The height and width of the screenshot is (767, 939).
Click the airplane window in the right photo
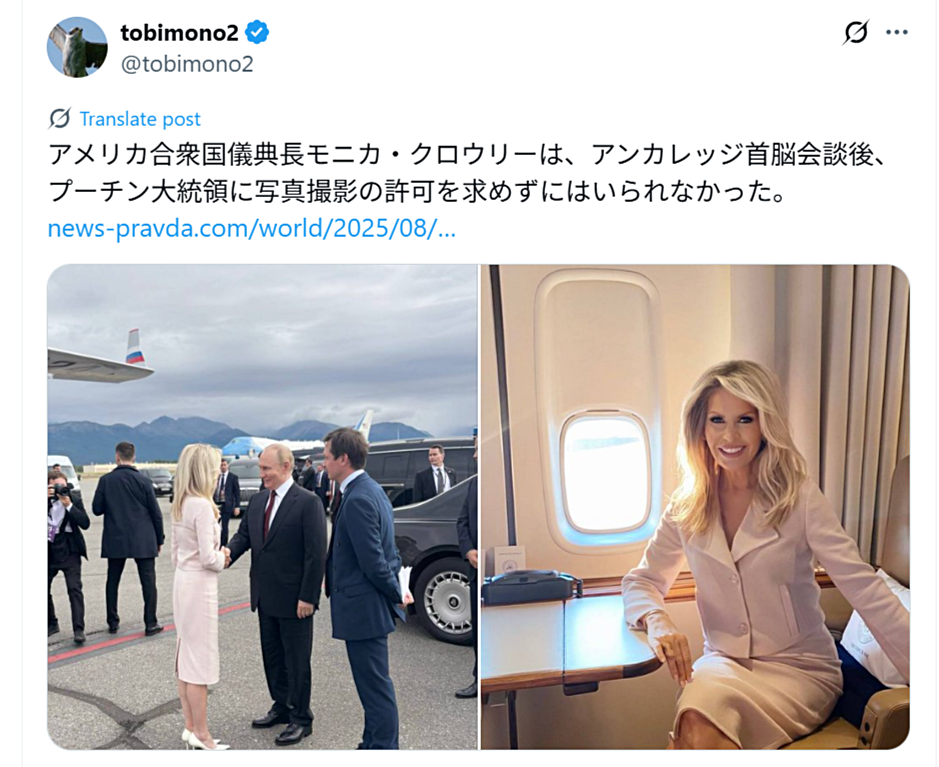point(605,472)
